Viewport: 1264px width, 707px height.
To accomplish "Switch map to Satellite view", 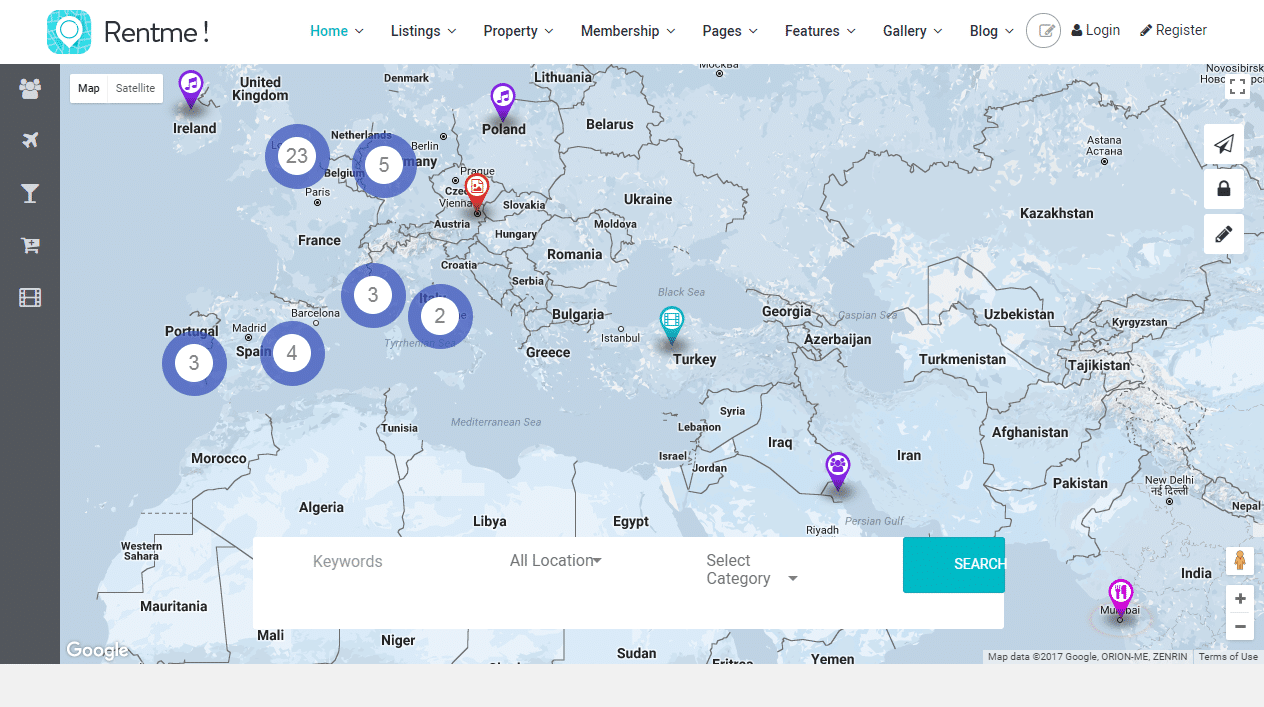I will tap(135, 88).
